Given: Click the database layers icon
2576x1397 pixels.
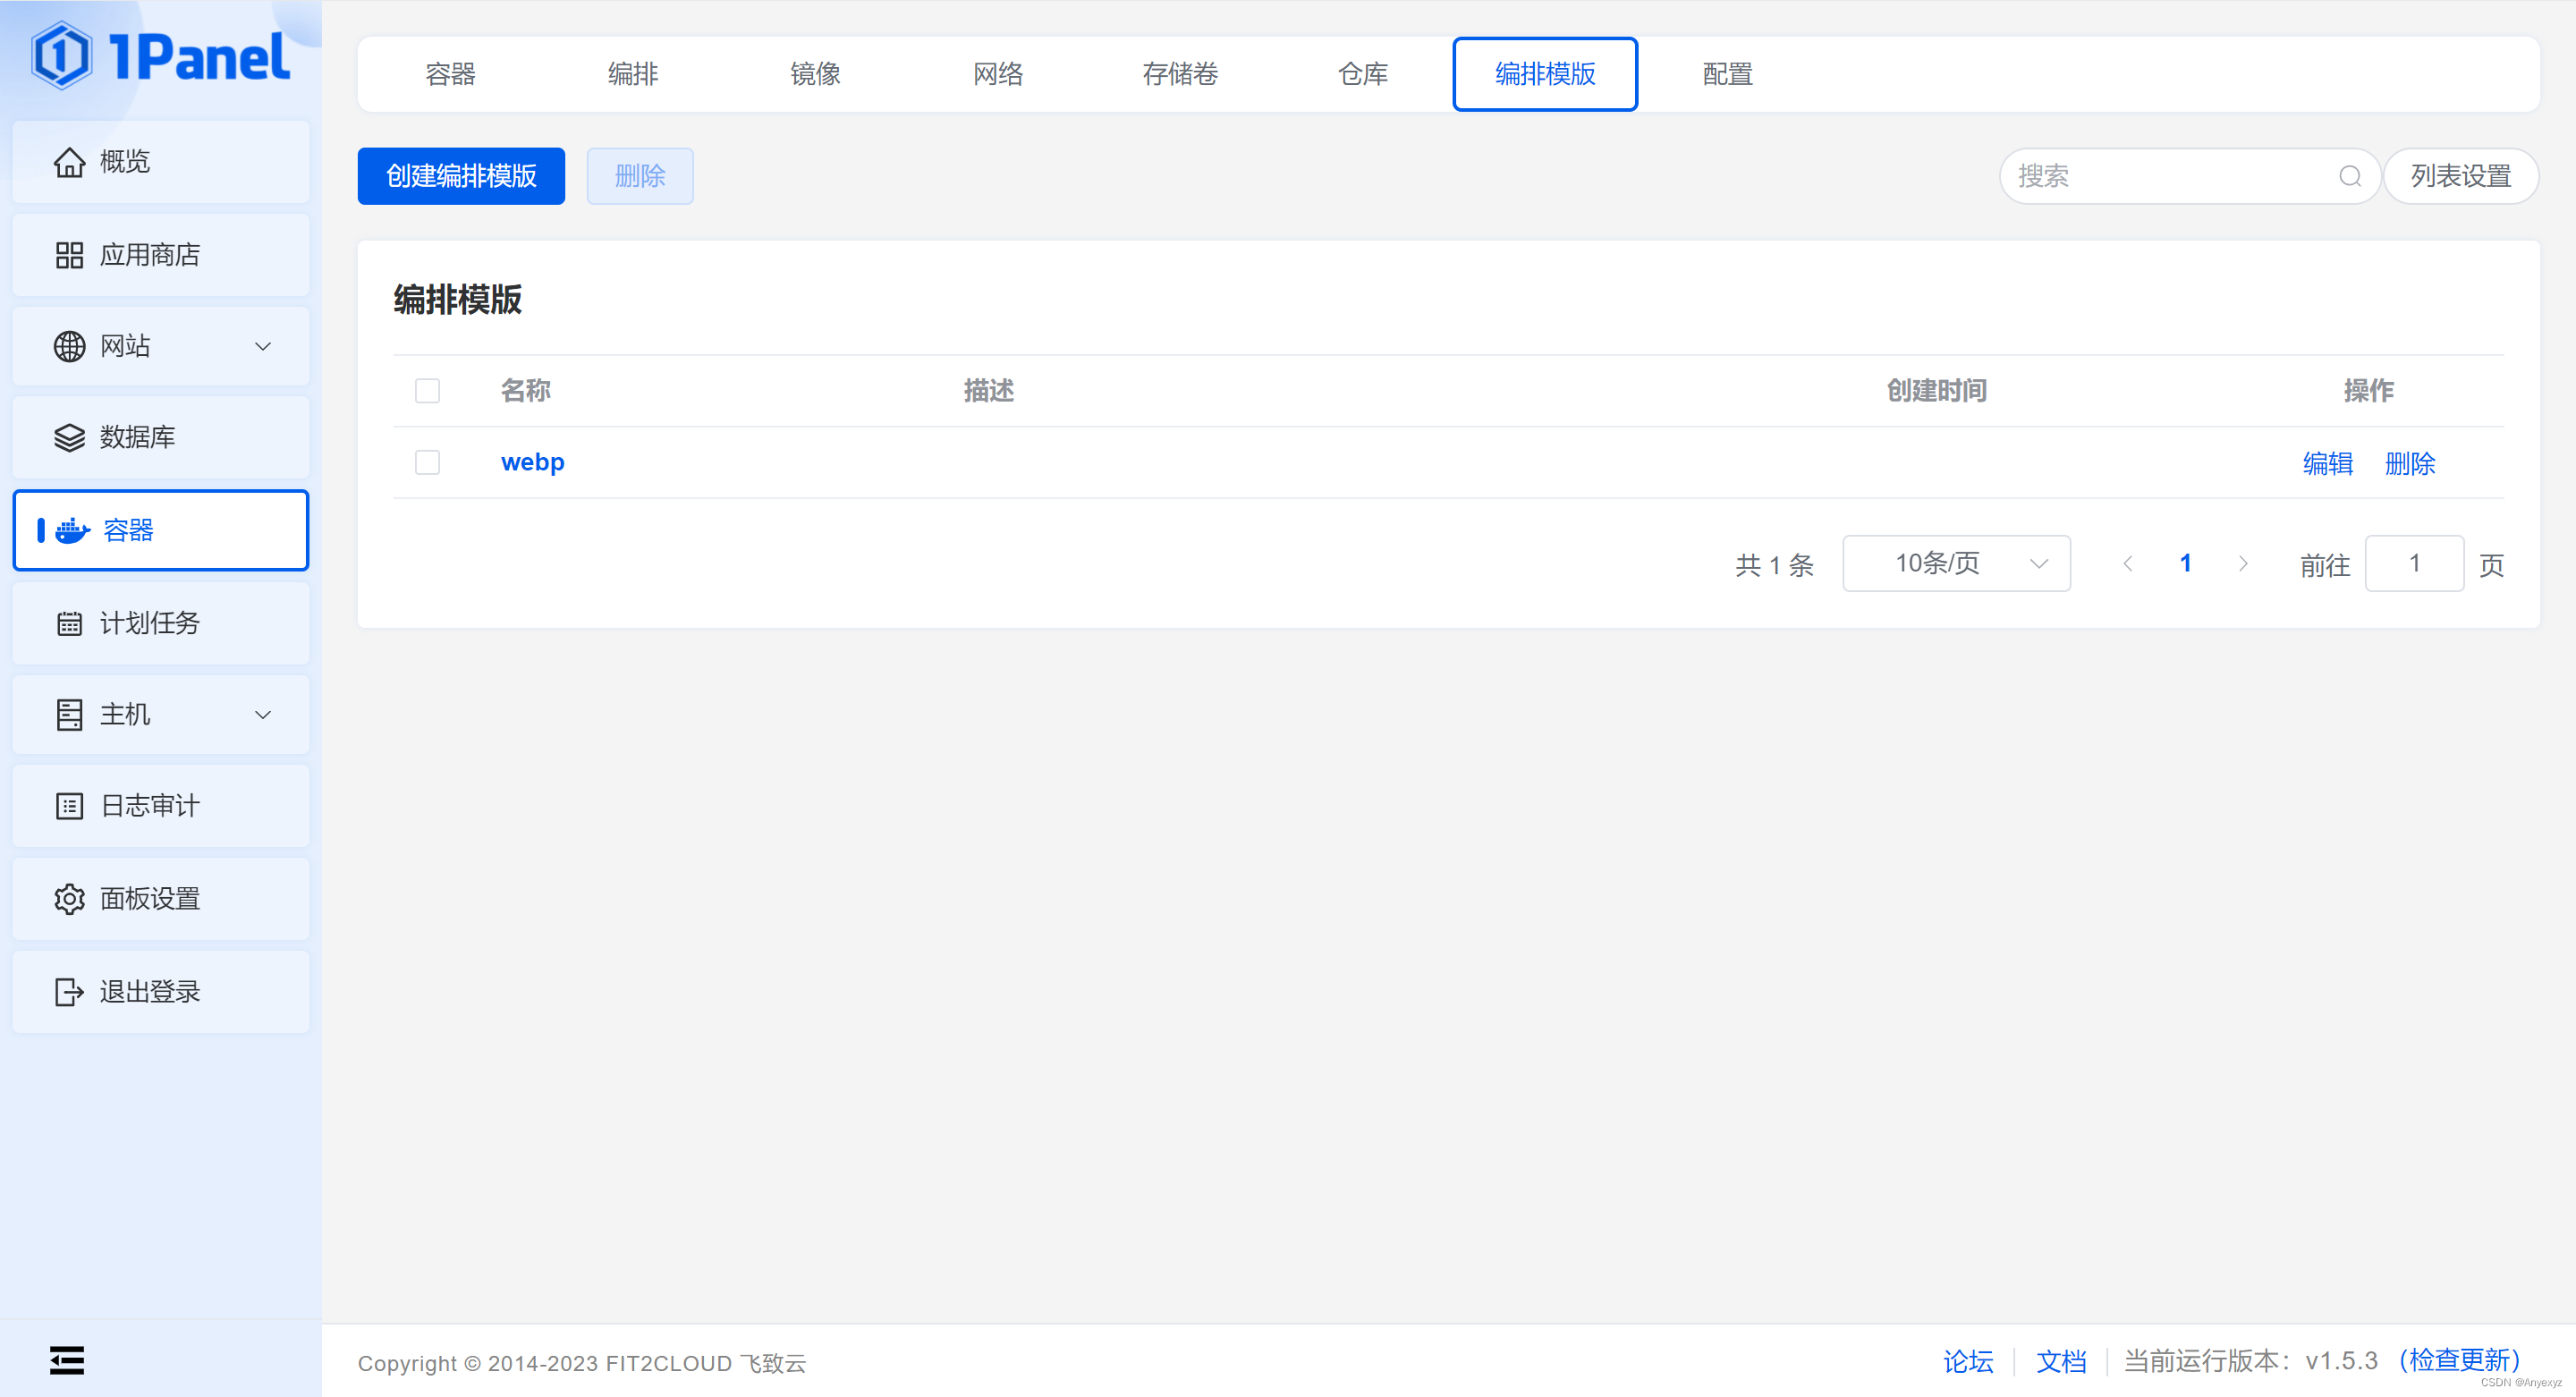Looking at the screenshot, I should pyautogui.click(x=69, y=438).
